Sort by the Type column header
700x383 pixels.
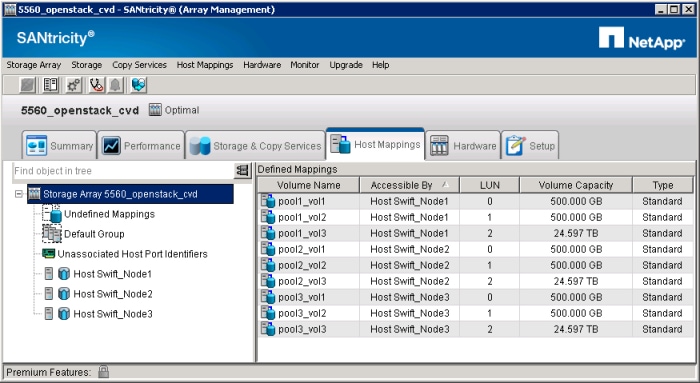point(663,185)
